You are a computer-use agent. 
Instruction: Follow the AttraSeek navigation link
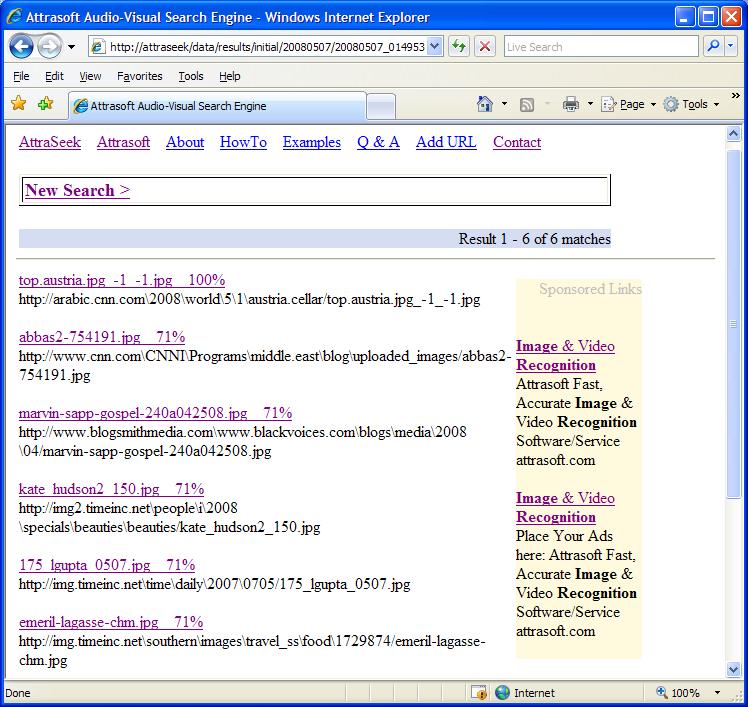pyautogui.click(x=50, y=142)
